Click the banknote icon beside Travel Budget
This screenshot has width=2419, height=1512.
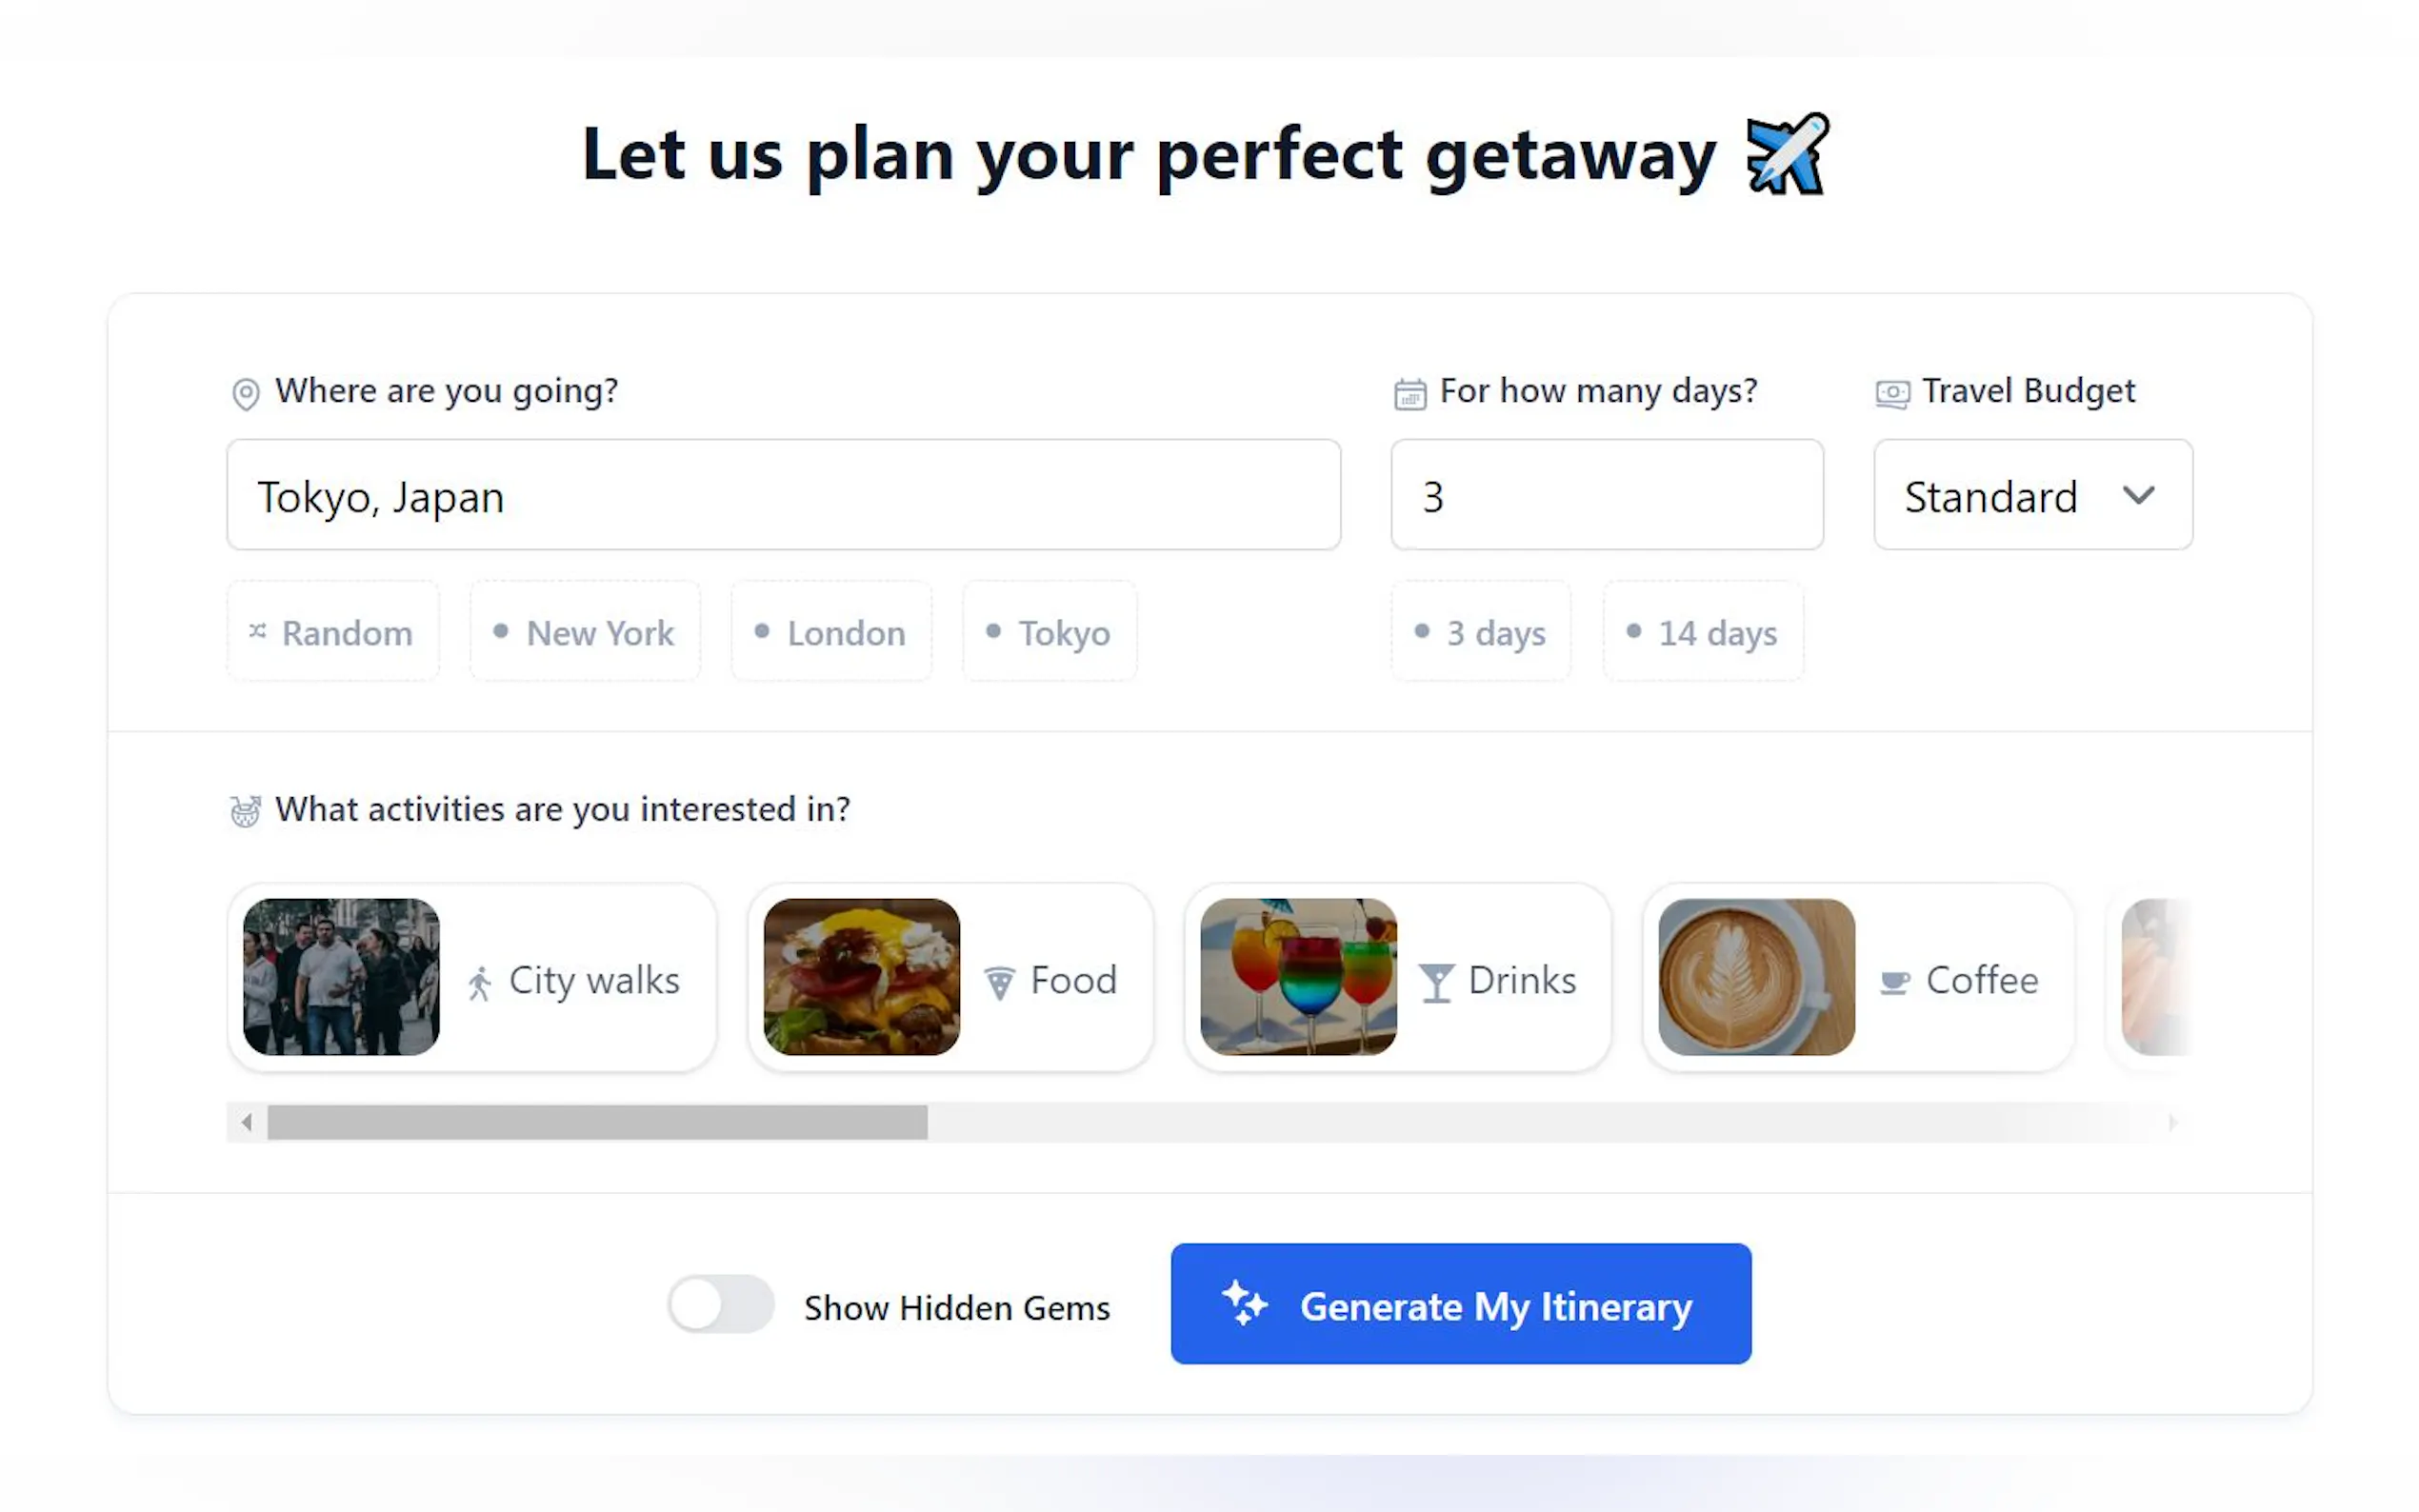[1892, 393]
